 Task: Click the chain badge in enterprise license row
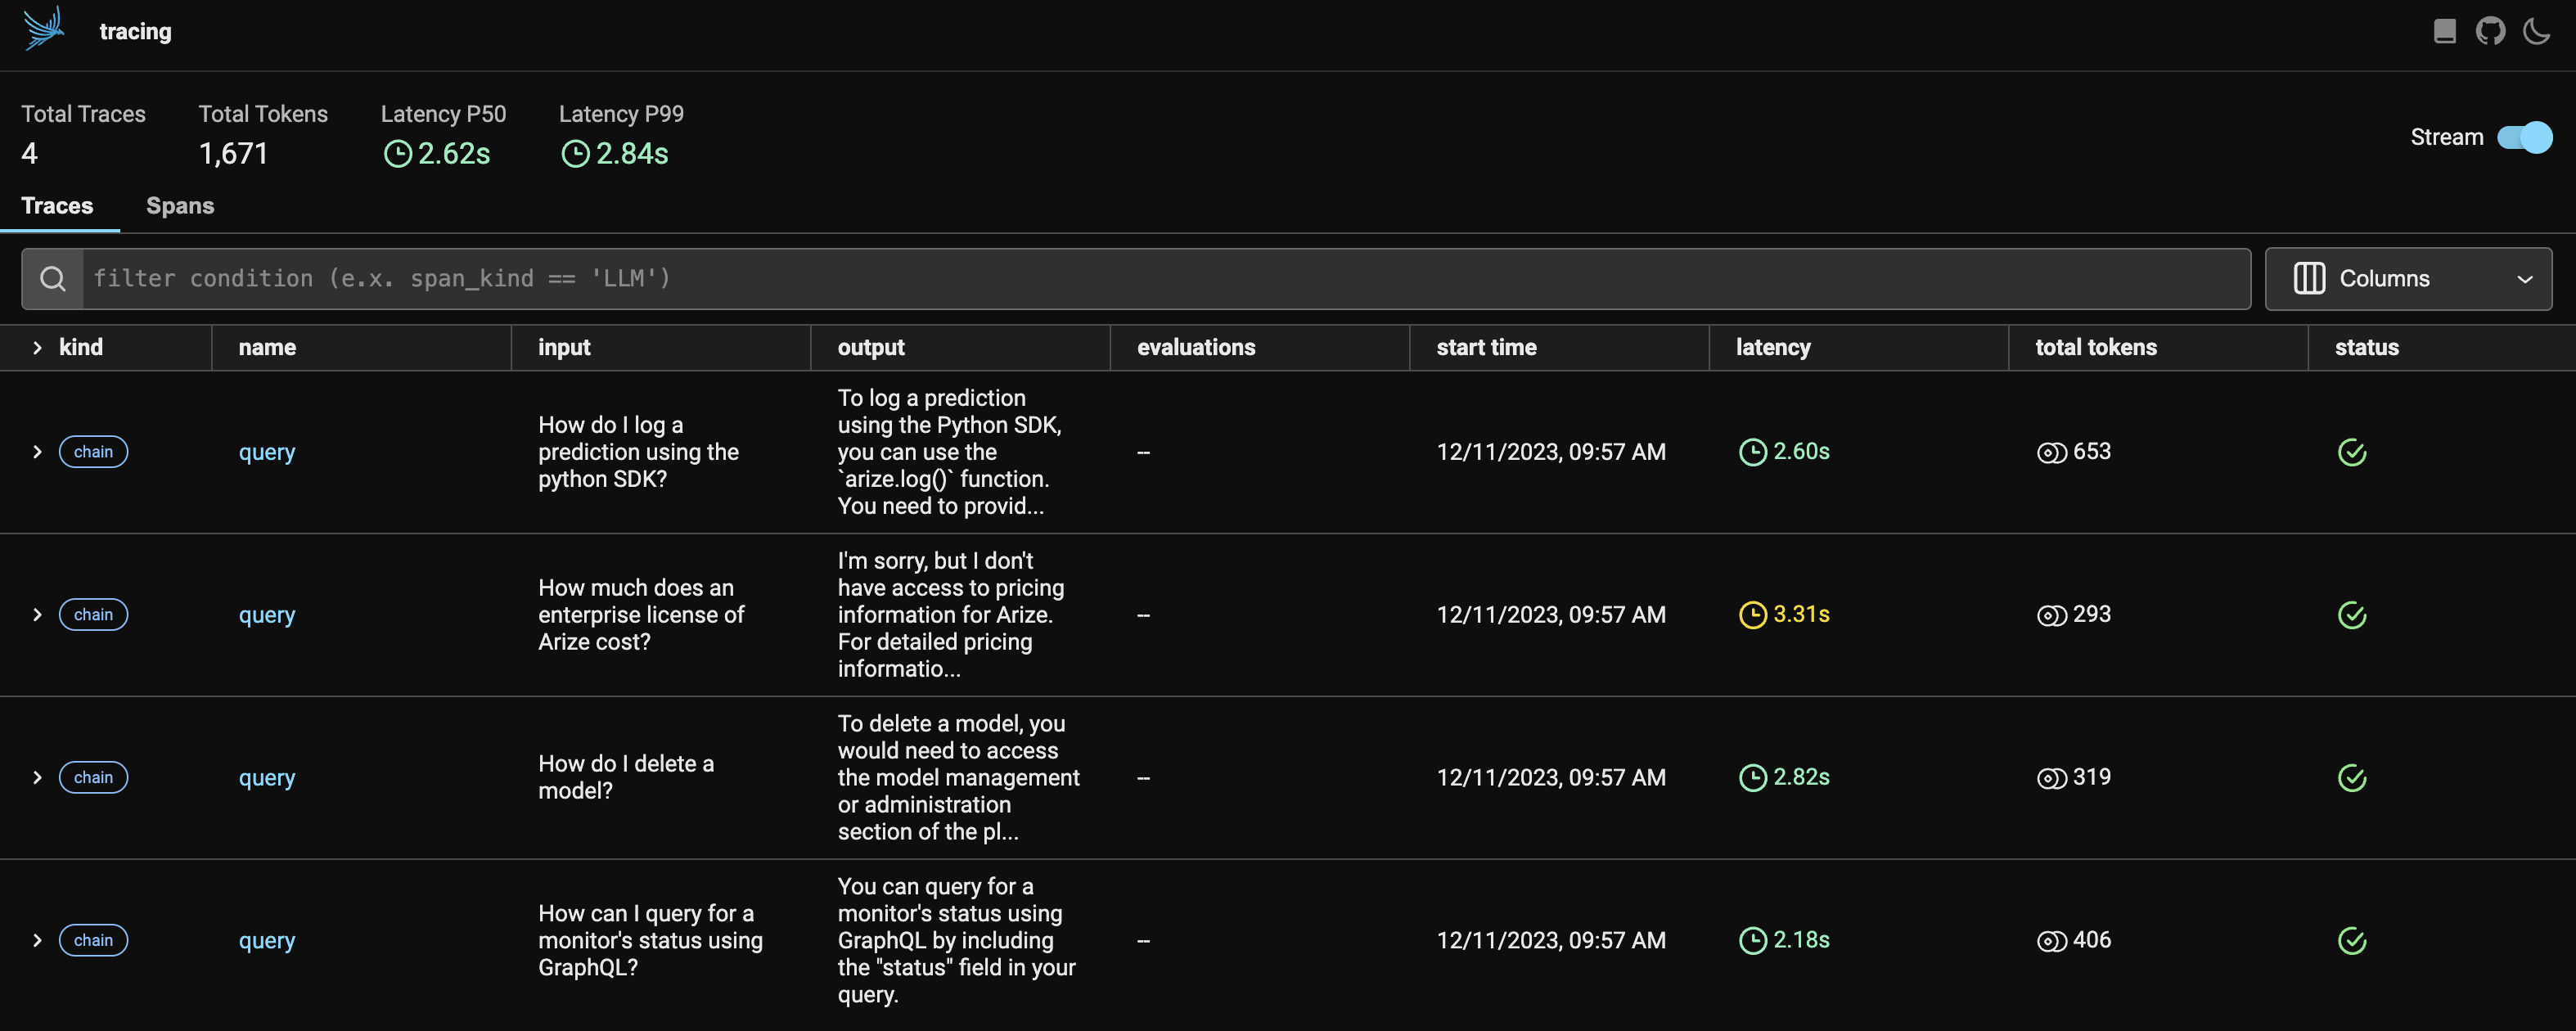coord(93,615)
